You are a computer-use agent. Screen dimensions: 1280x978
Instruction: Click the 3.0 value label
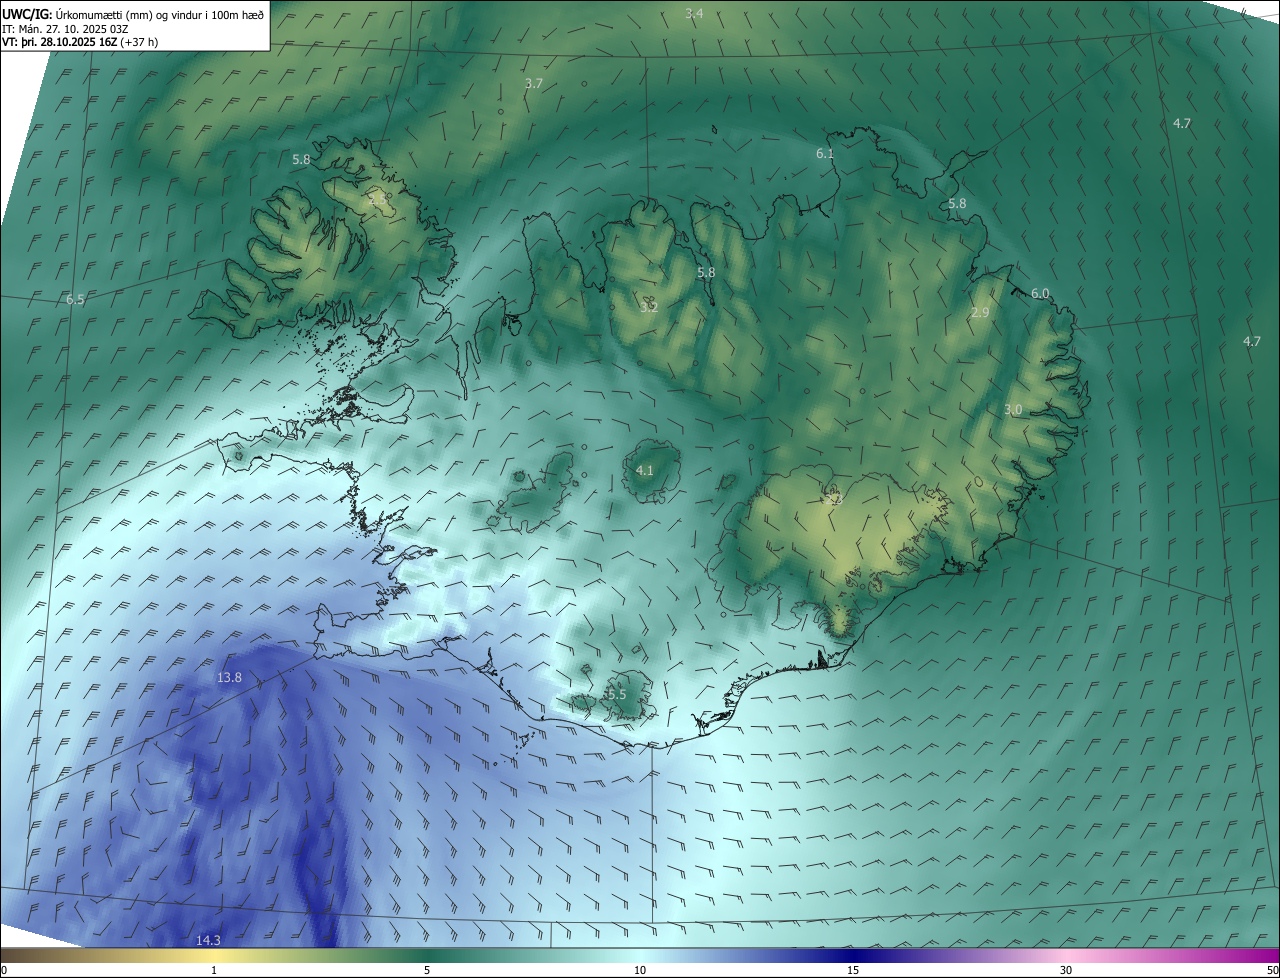coord(1013,410)
